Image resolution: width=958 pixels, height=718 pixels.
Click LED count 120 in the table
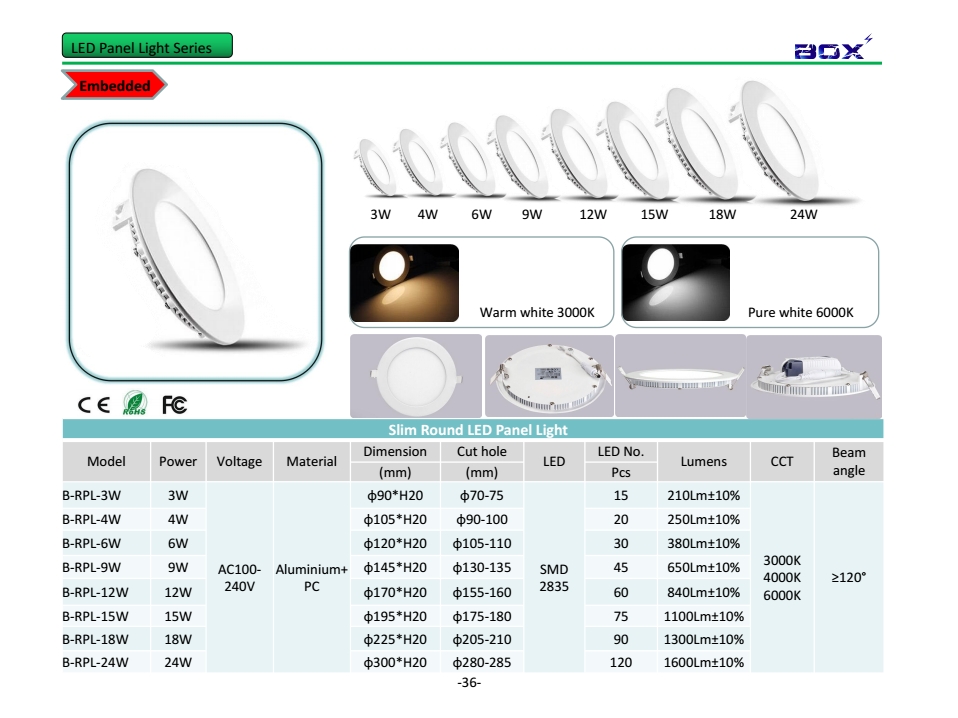[x=621, y=662]
